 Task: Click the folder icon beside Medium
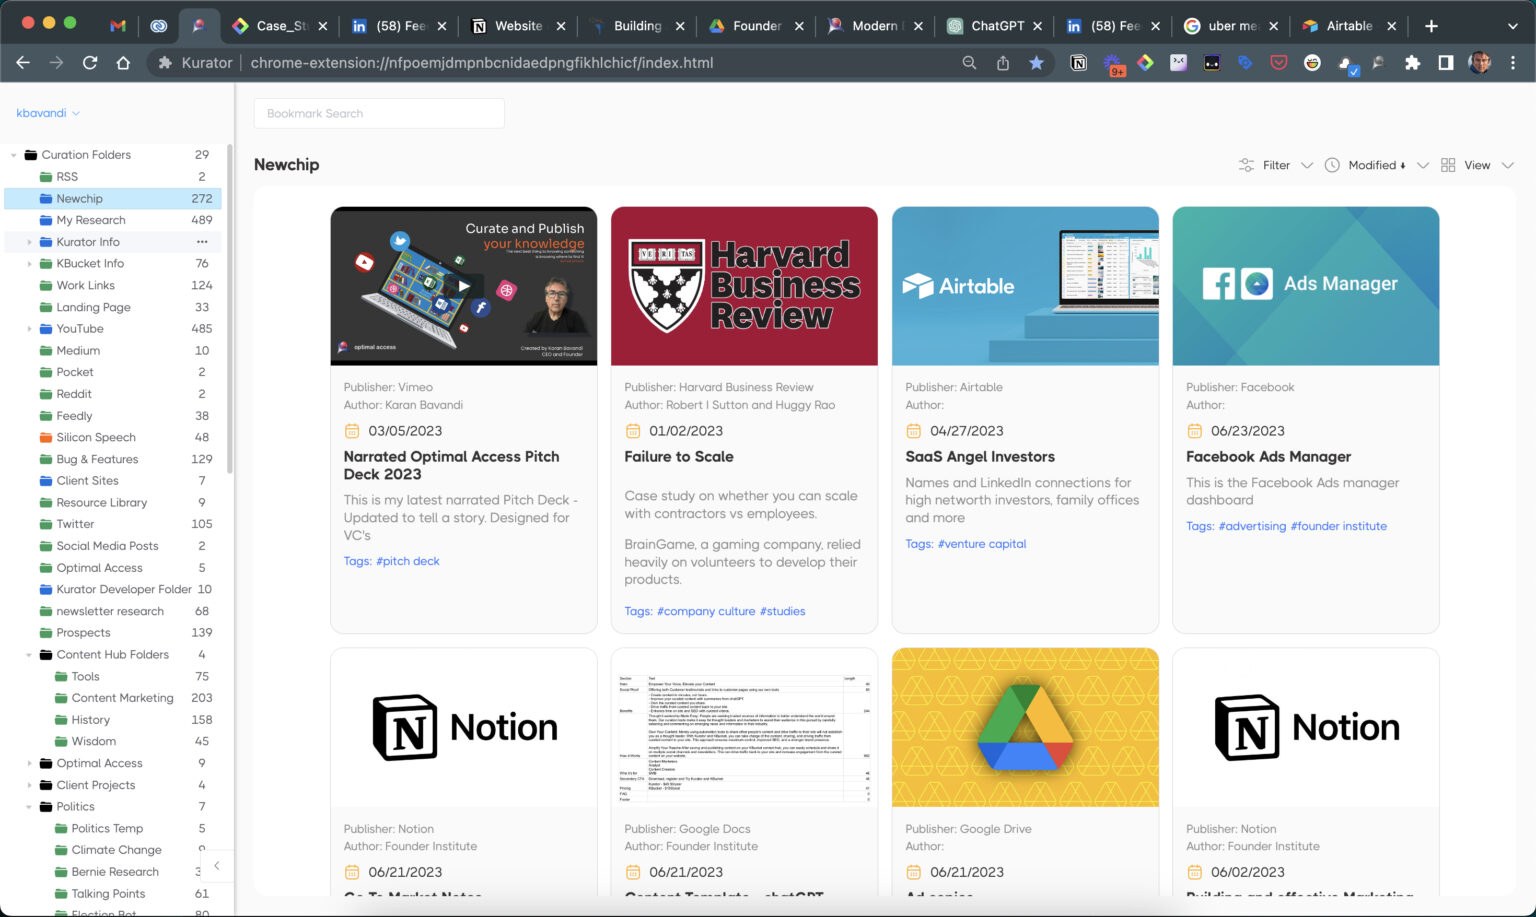tap(46, 351)
